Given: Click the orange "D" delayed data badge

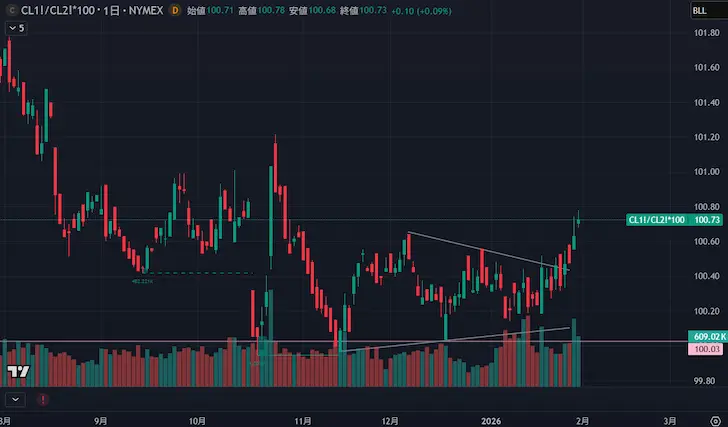Looking at the screenshot, I should click(x=175, y=10).
